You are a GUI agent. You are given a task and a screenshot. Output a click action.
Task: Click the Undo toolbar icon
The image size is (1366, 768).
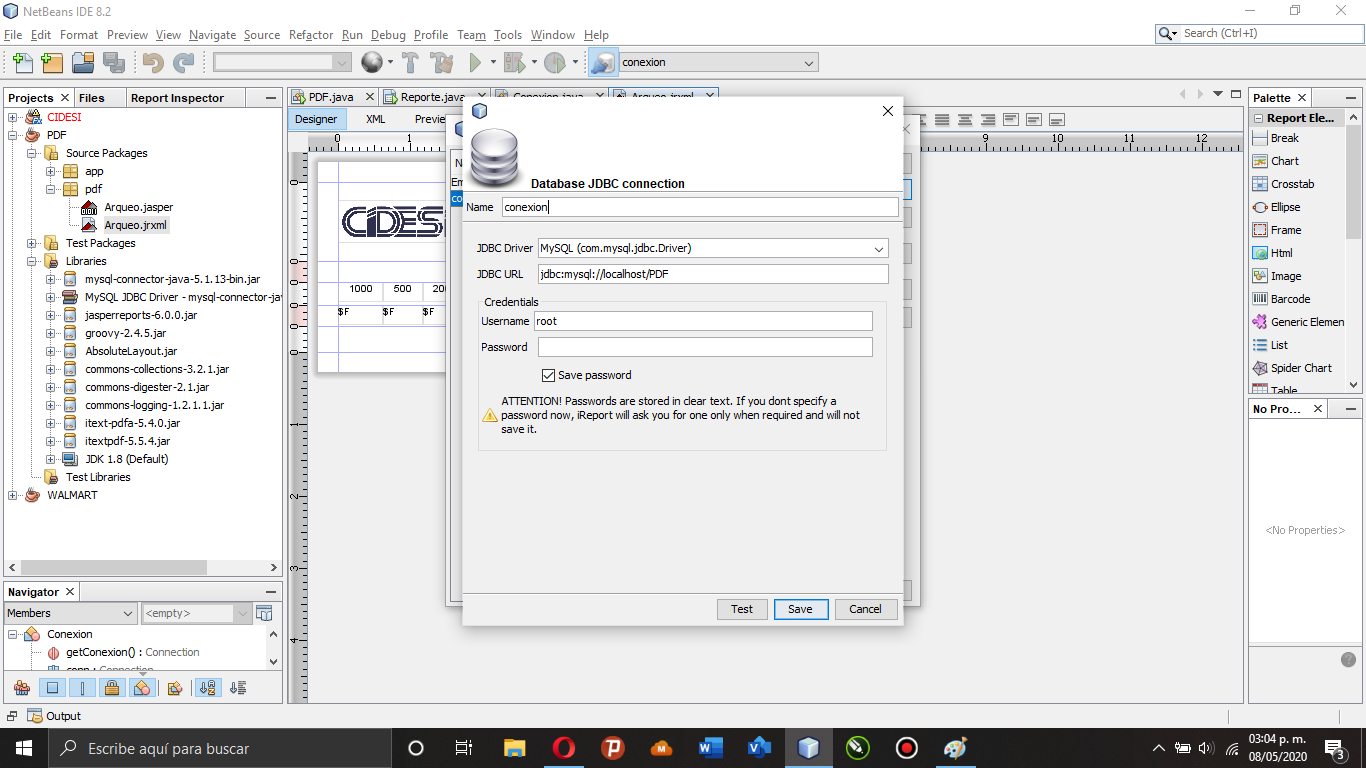pos(153,62)
